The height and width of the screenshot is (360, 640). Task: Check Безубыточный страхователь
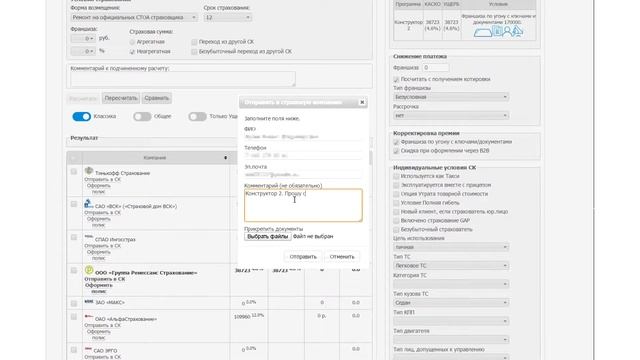[x=396, y=230]
